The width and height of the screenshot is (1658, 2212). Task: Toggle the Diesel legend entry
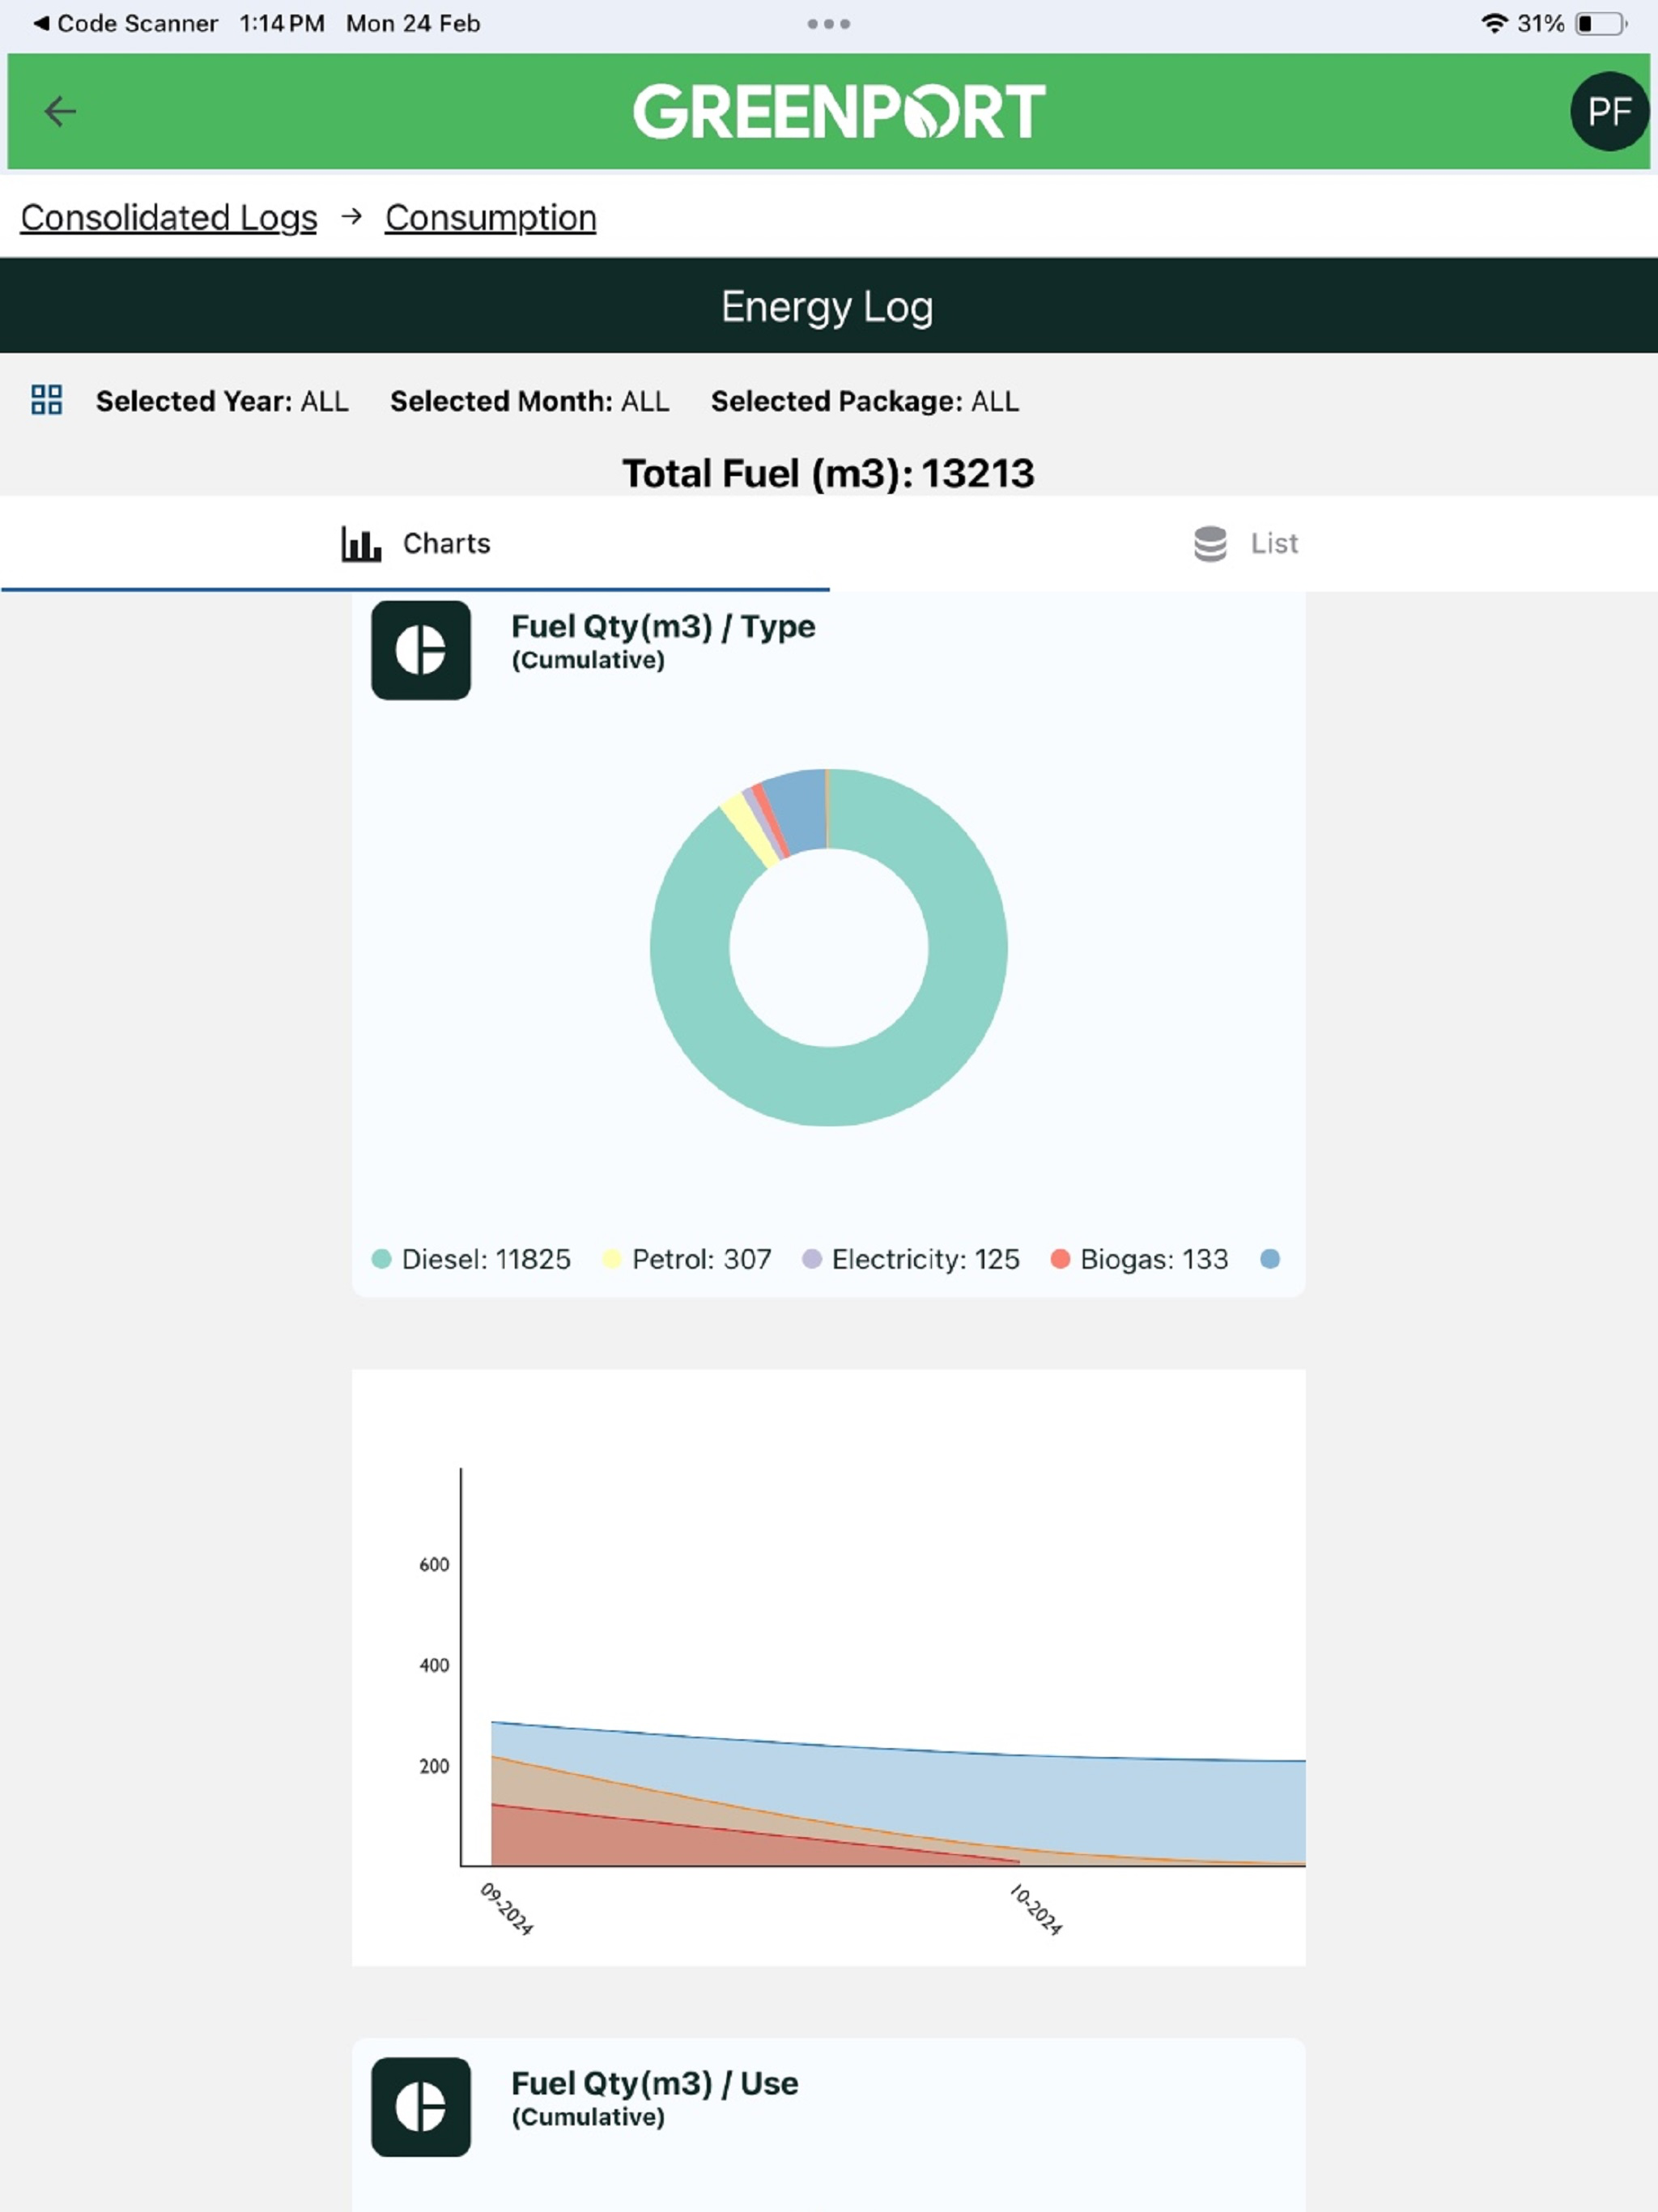tap(471, 1259)
